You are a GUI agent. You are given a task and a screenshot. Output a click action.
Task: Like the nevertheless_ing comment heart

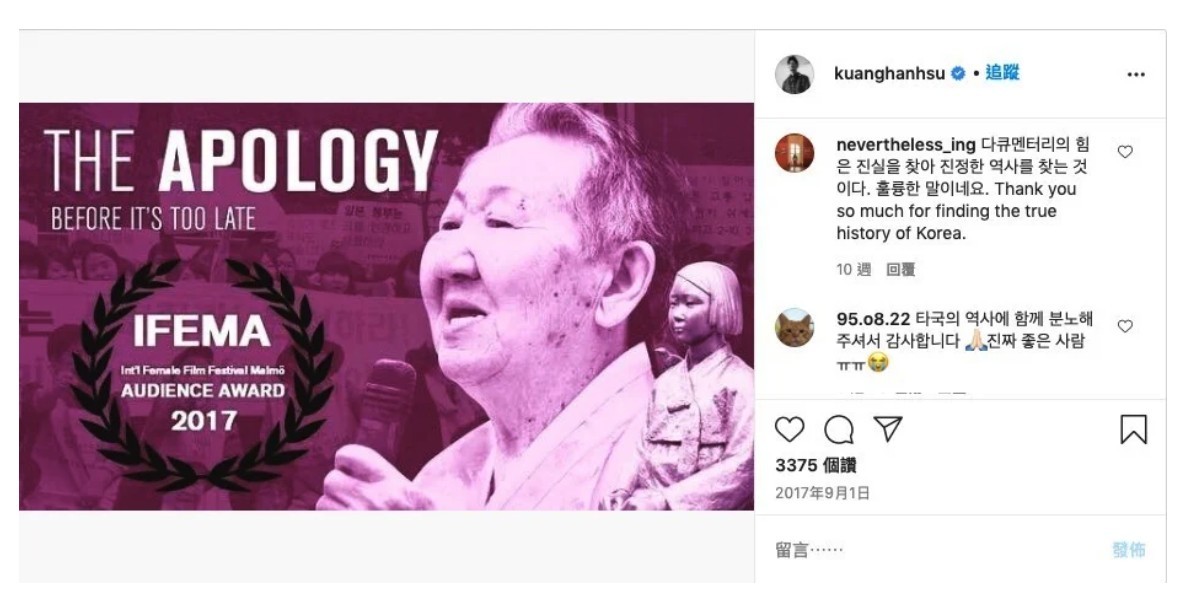[1125, 152]
